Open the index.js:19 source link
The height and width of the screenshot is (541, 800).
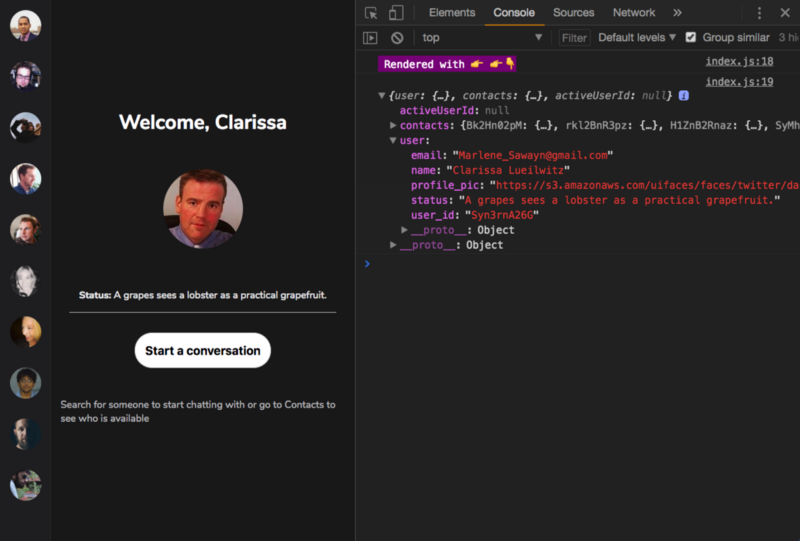(739, 82)
